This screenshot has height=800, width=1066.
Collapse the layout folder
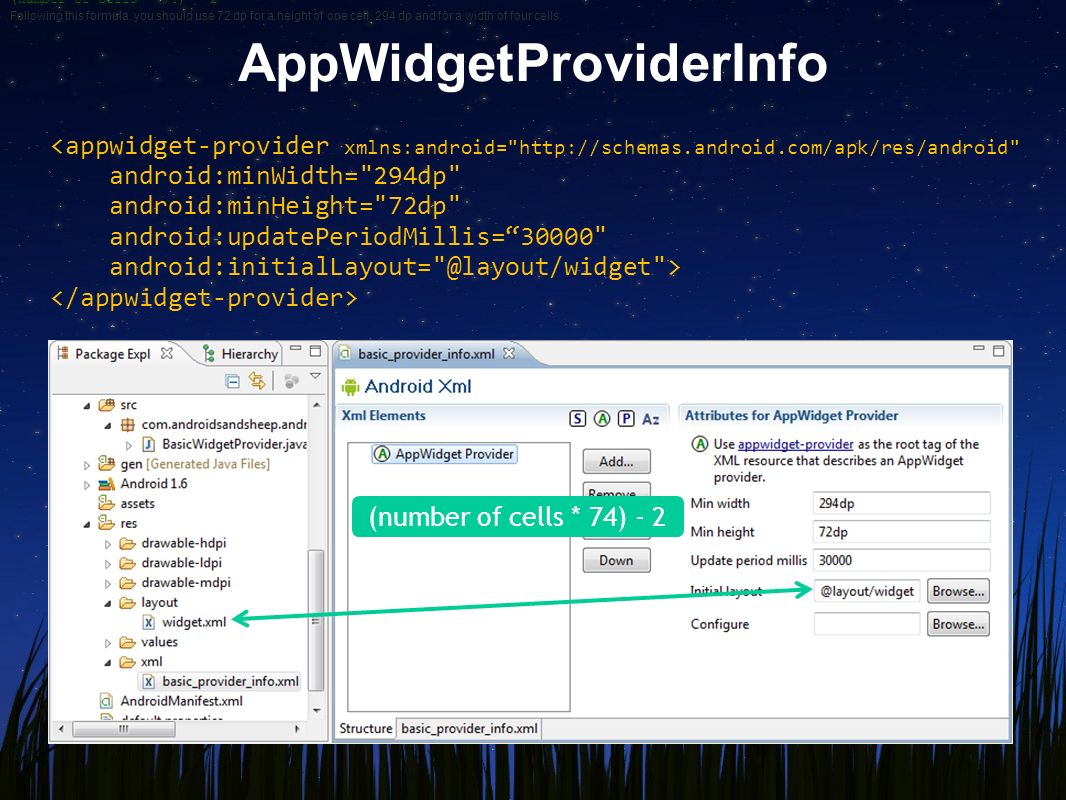107,603
